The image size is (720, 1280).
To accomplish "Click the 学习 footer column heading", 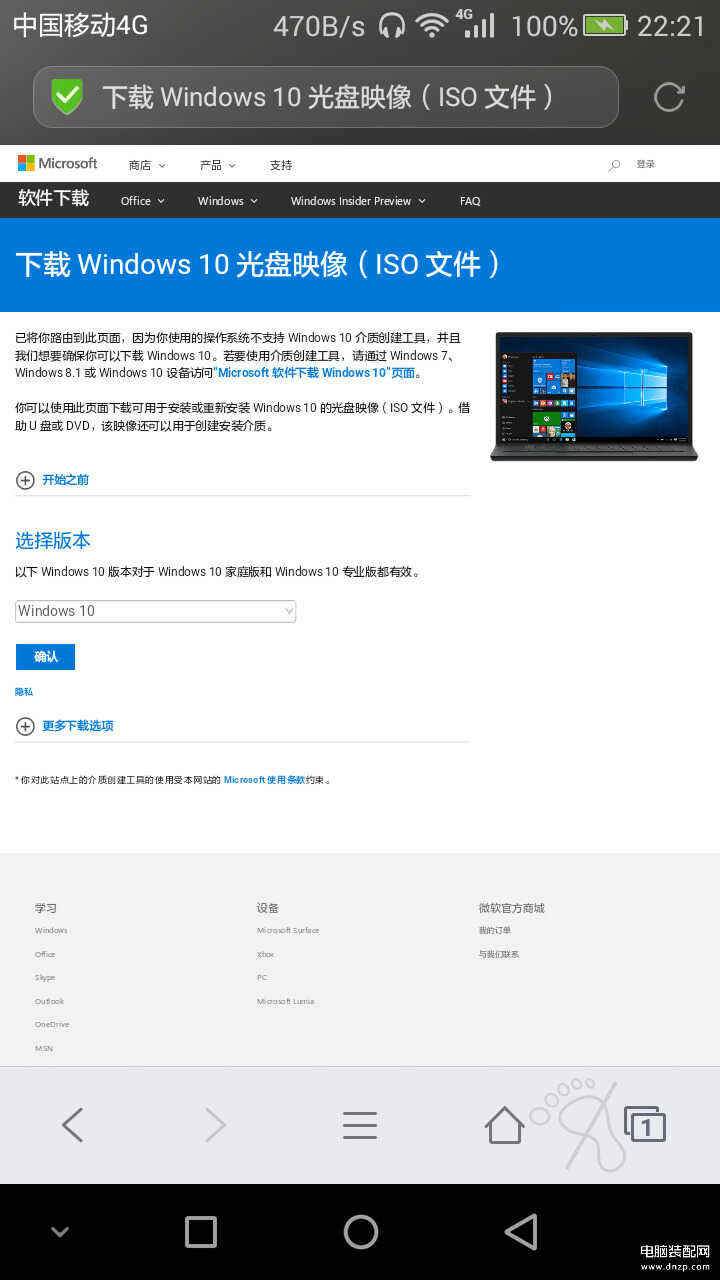I will tap(46, 908).
